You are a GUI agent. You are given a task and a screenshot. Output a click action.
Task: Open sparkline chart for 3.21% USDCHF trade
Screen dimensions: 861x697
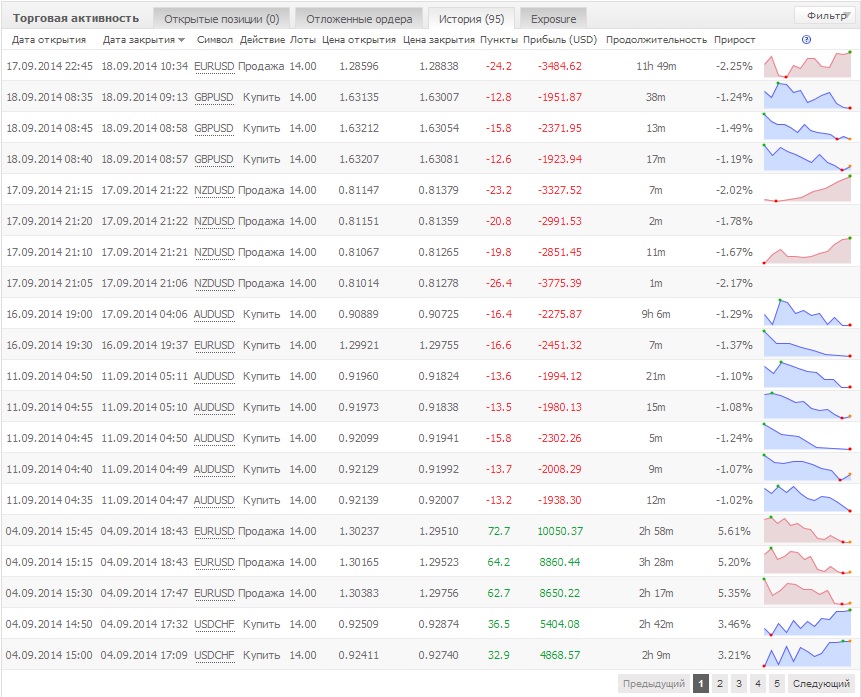click(807, 654)
